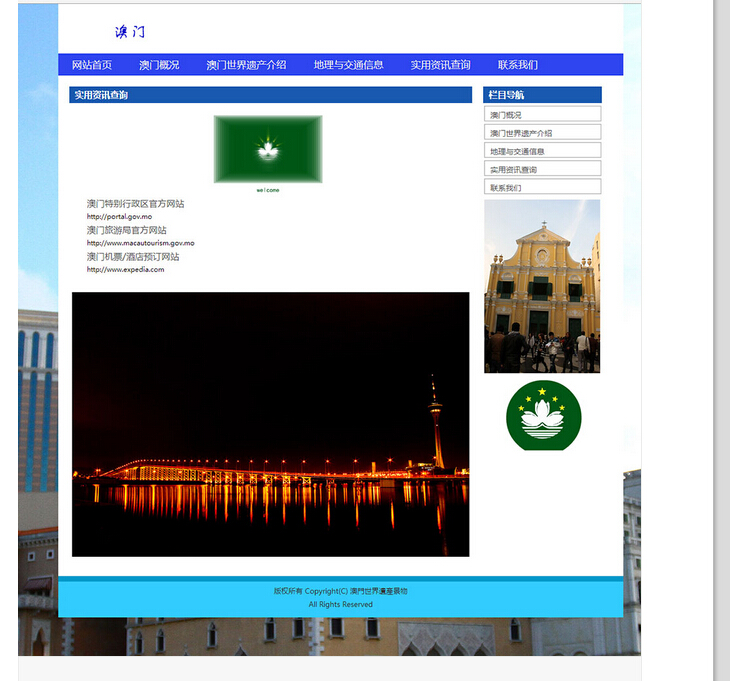Open 网站首页 in the top navigation bar

click(x=92, y=65)
